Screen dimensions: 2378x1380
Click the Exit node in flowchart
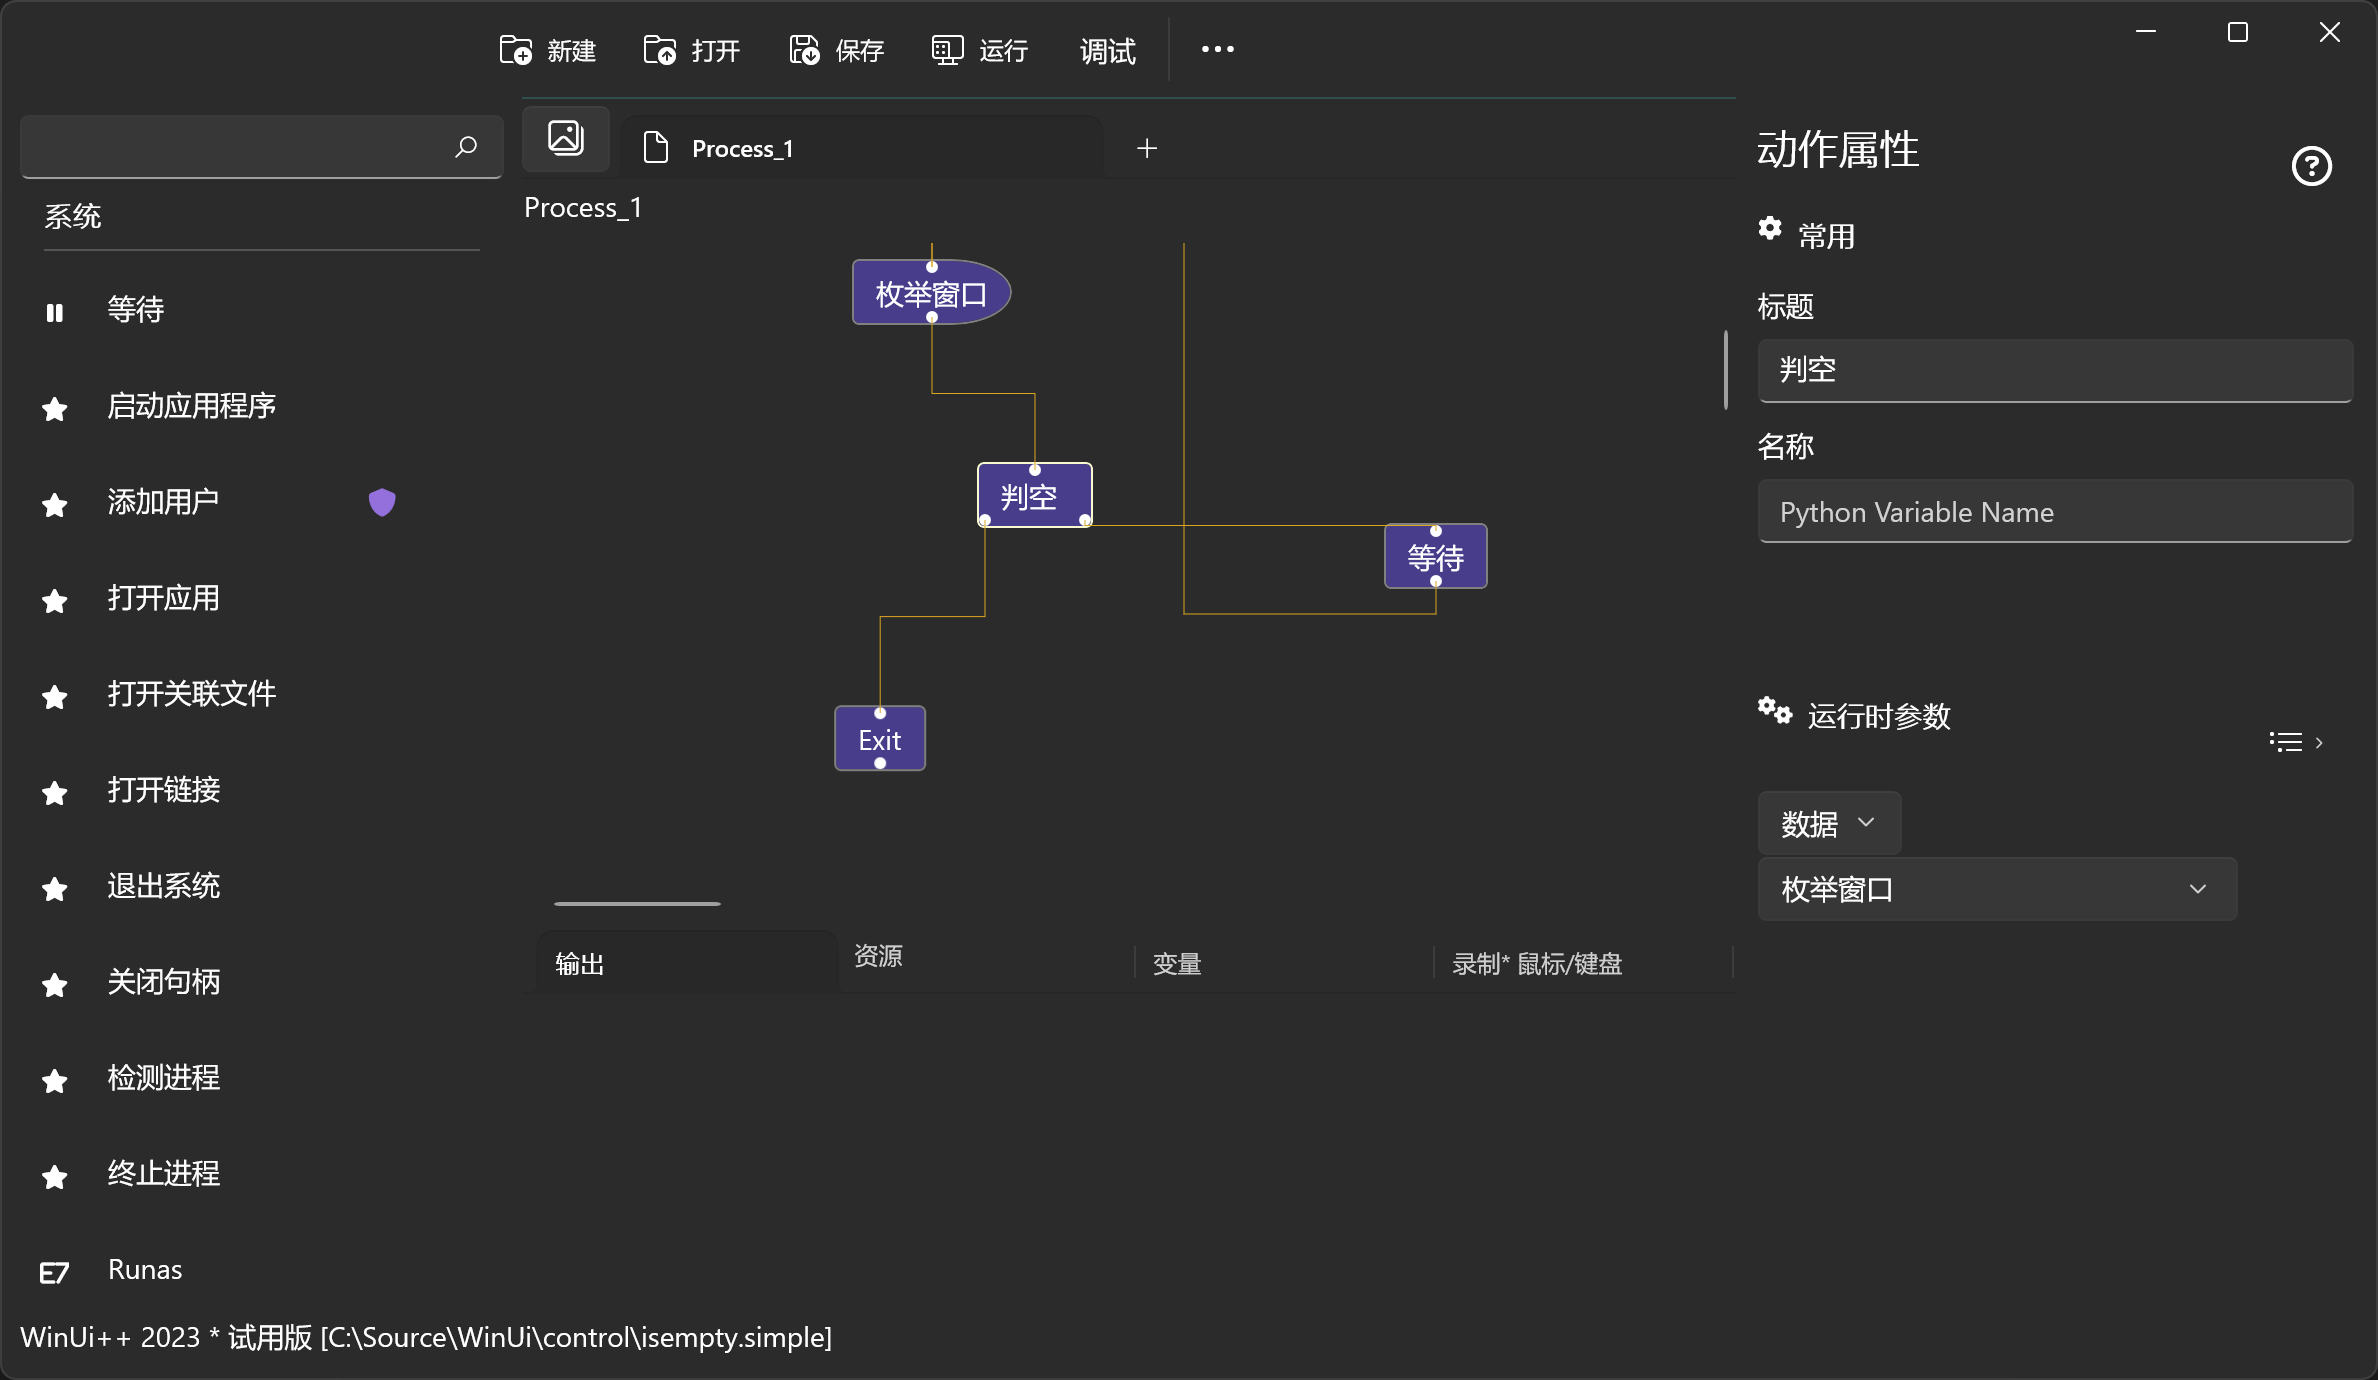[x=879, y=740]
